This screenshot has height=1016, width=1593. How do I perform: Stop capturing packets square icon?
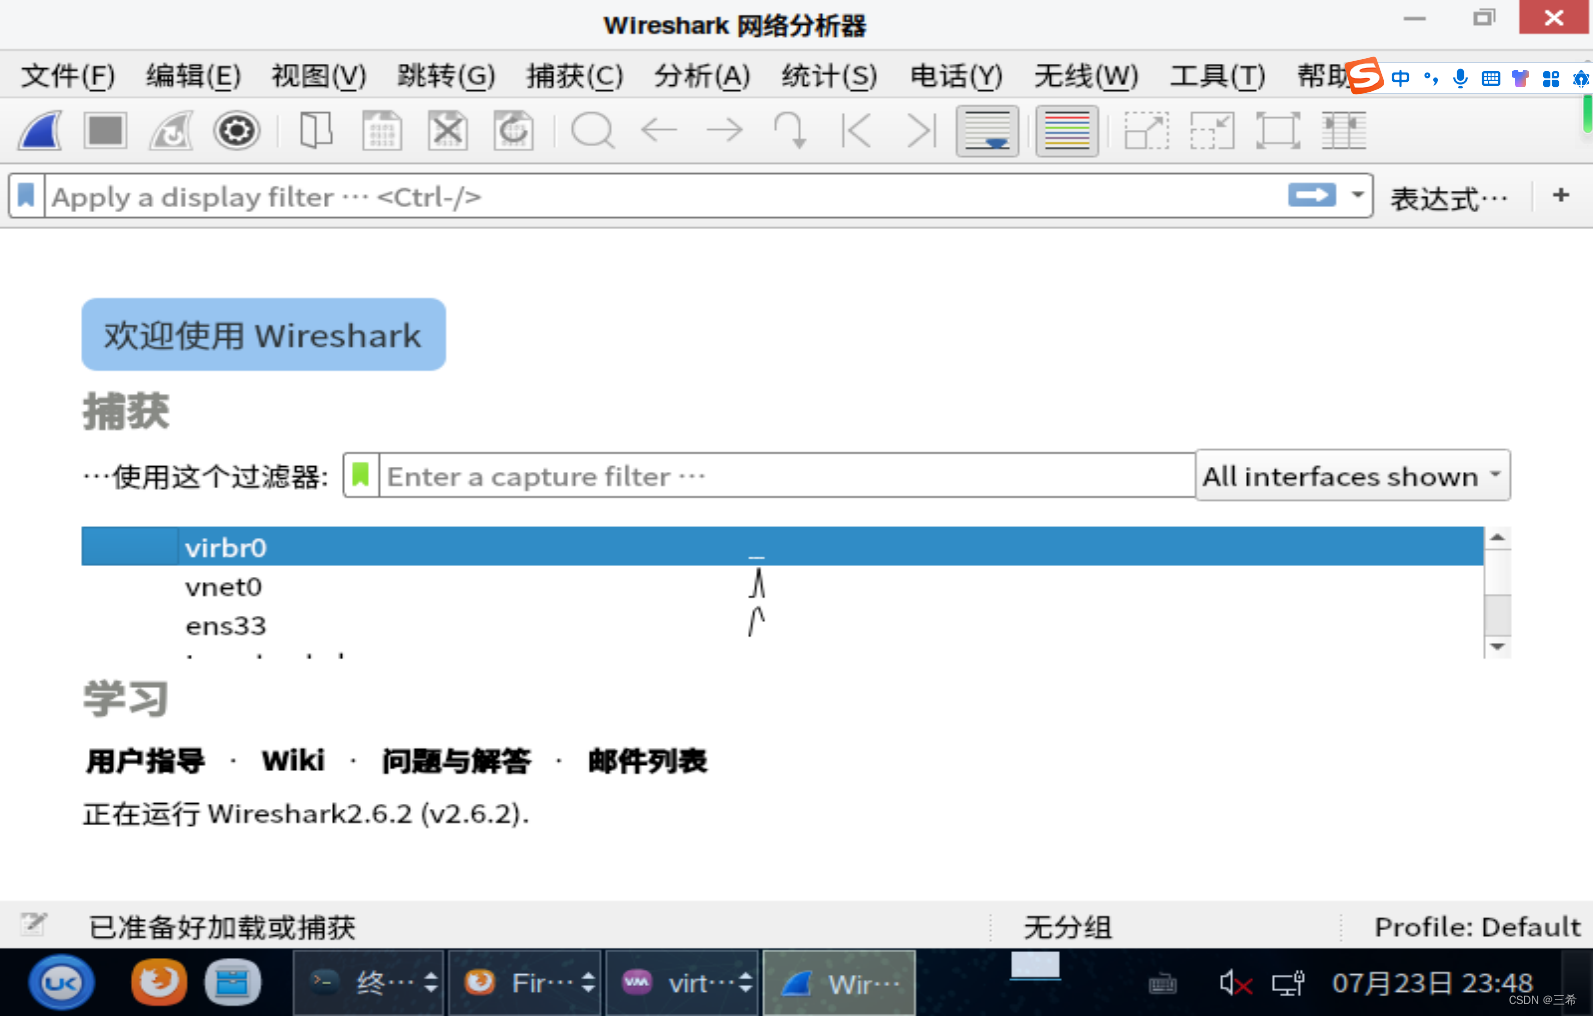click(x=105, y=131)
